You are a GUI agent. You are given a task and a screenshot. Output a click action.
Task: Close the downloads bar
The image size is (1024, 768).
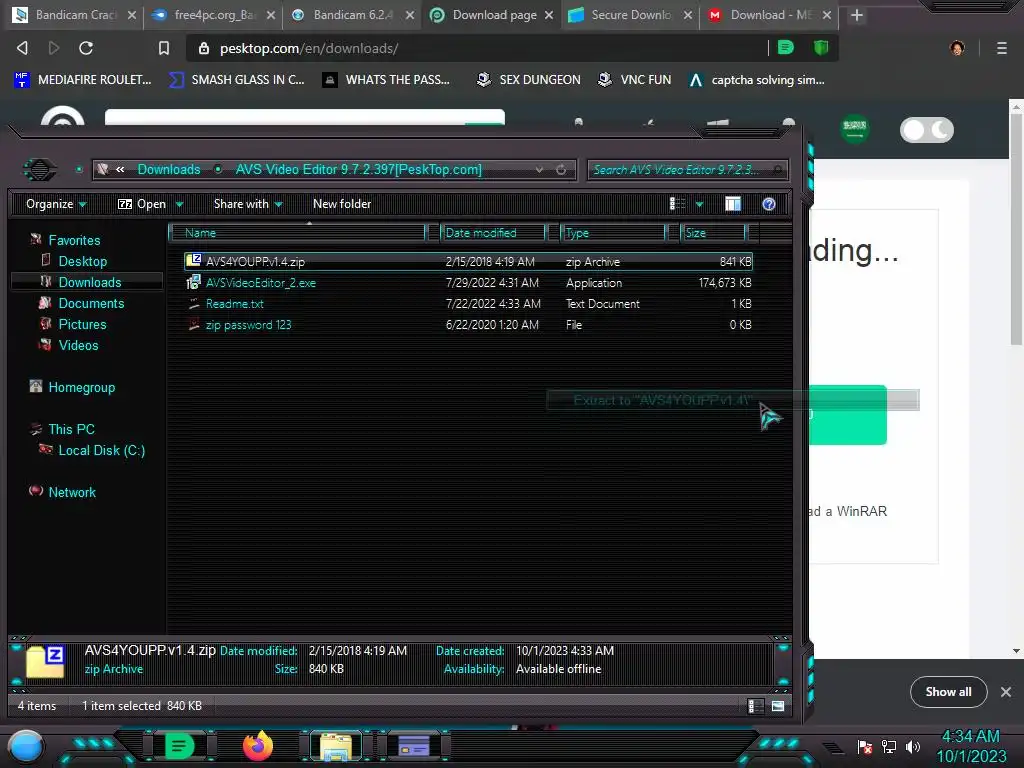tap(1006, 692)
